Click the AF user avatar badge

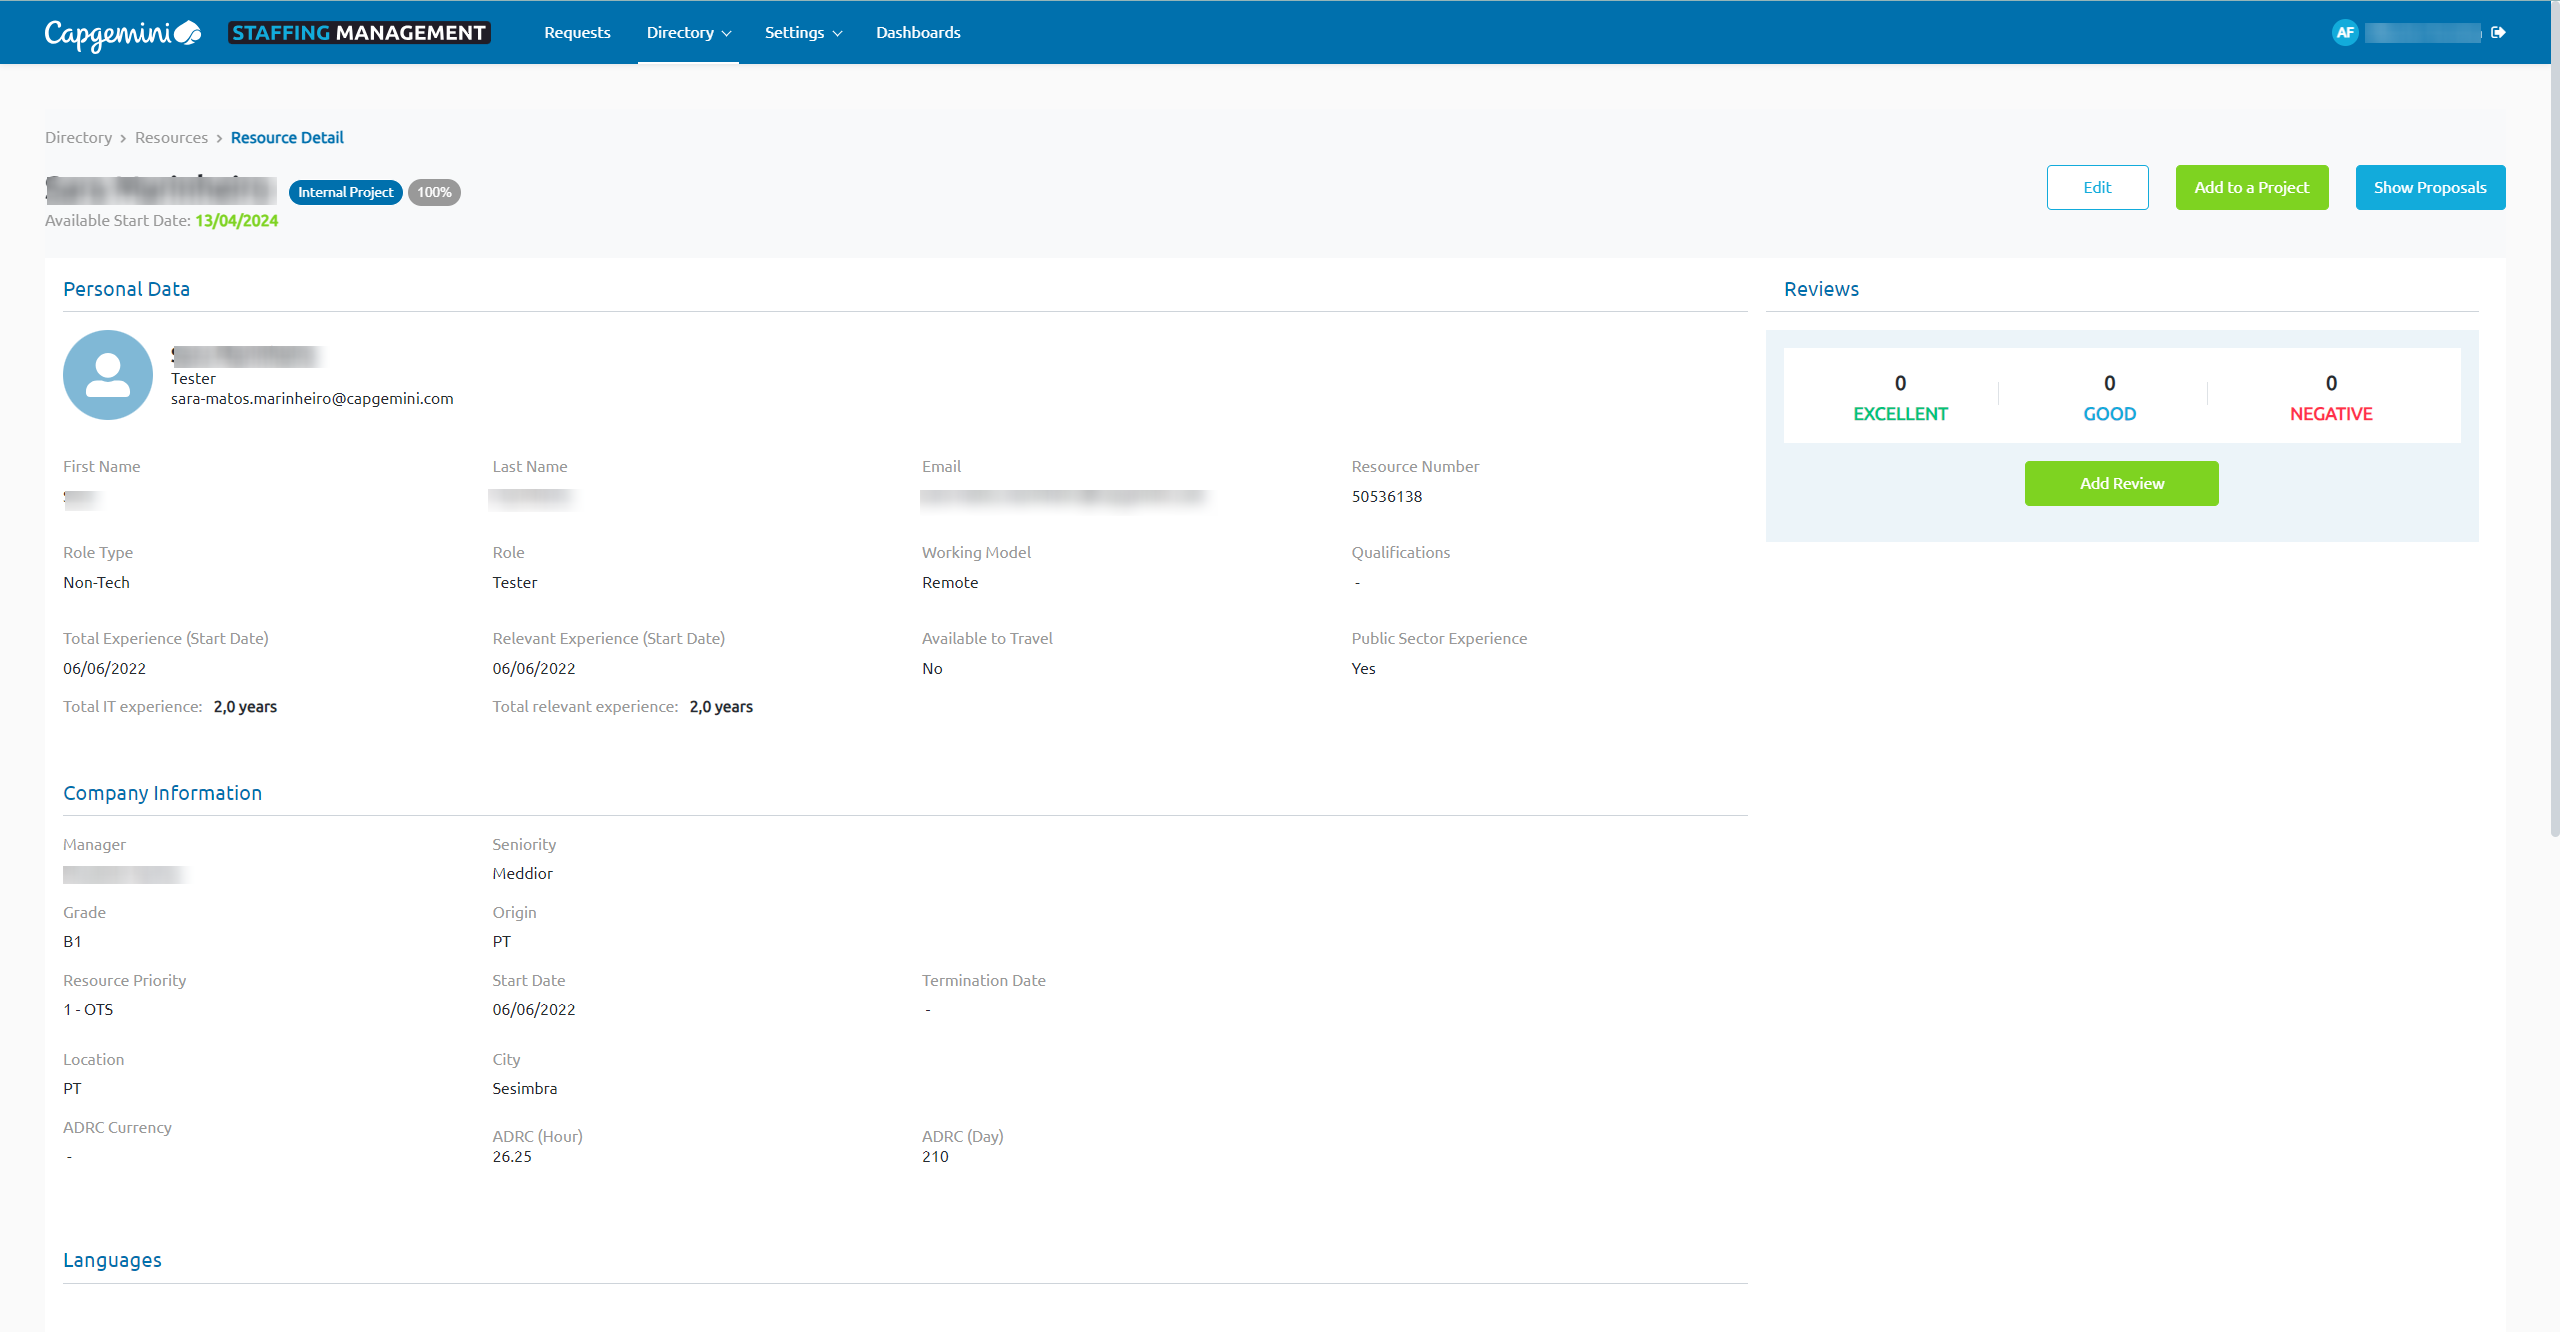tap(2345, 33)
